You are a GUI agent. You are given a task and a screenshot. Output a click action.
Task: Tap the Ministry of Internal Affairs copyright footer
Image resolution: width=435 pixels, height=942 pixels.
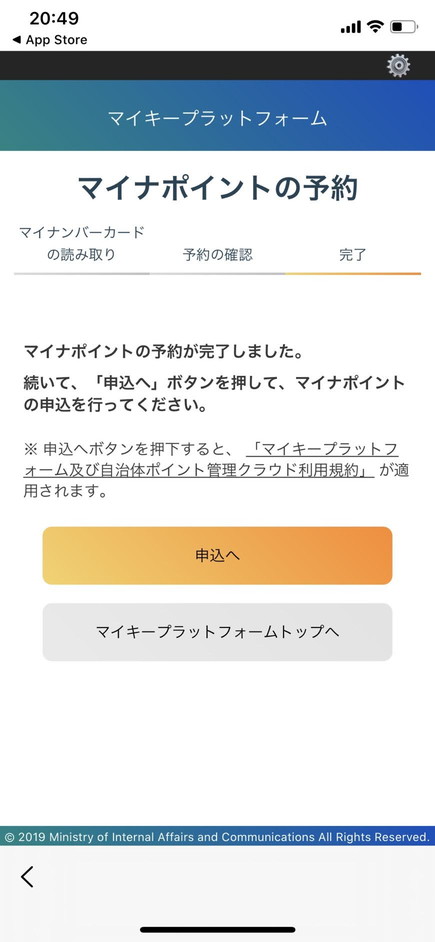pos(218,837)
